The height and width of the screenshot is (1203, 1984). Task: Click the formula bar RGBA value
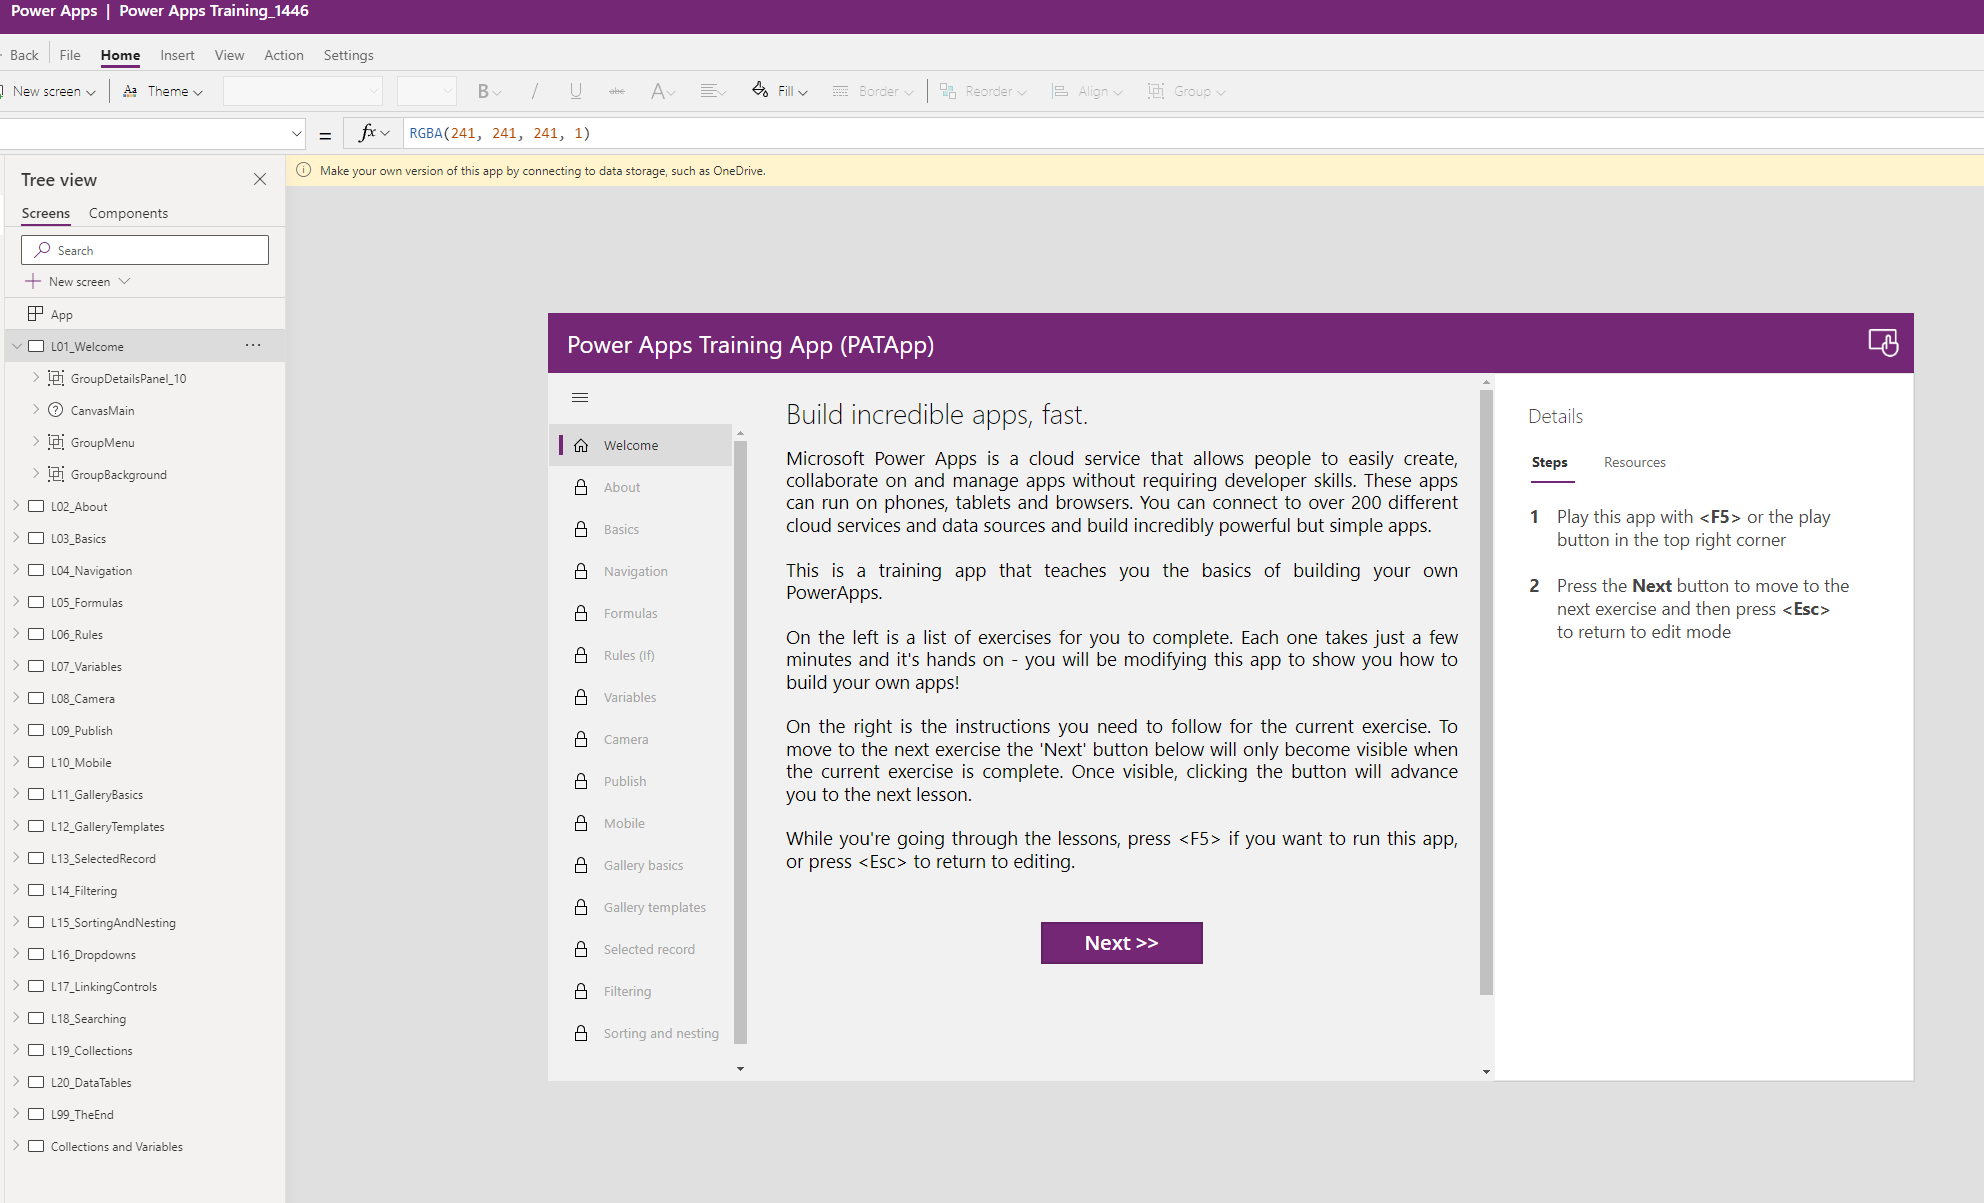point(500,133)
